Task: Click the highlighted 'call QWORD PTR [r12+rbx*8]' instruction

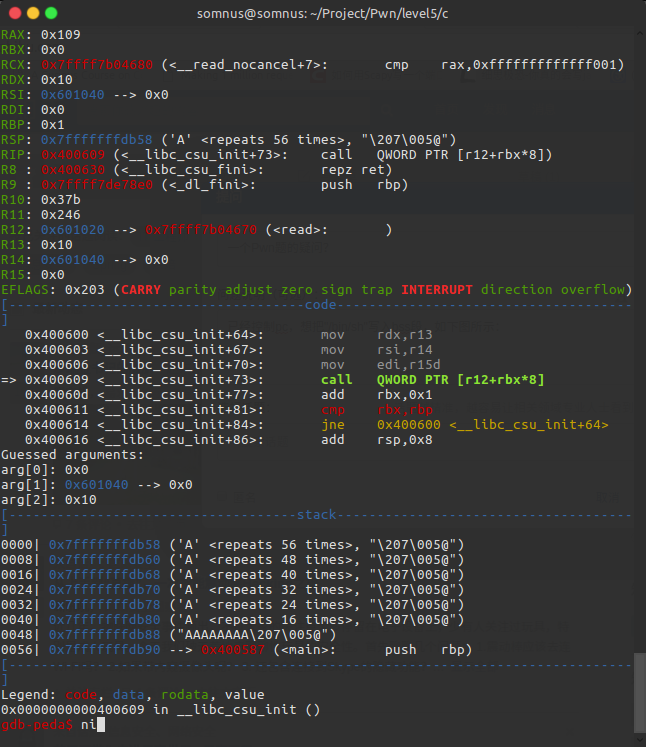Action: (x=432, y=380)
